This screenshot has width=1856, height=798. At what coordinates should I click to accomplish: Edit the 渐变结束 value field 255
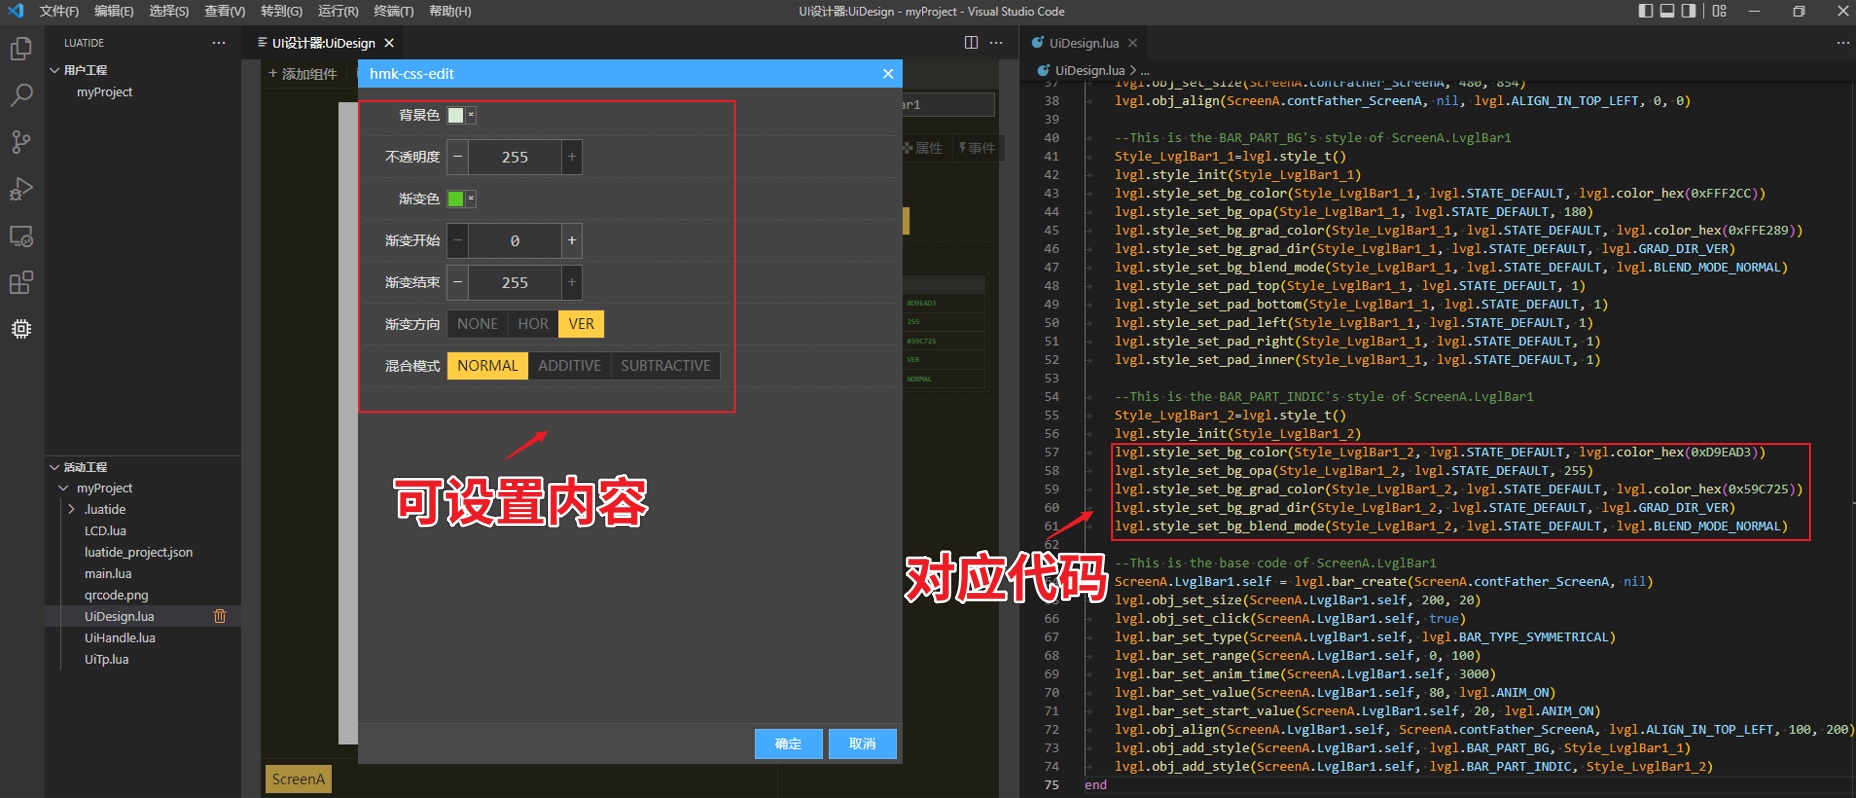[x=515, y=282]
